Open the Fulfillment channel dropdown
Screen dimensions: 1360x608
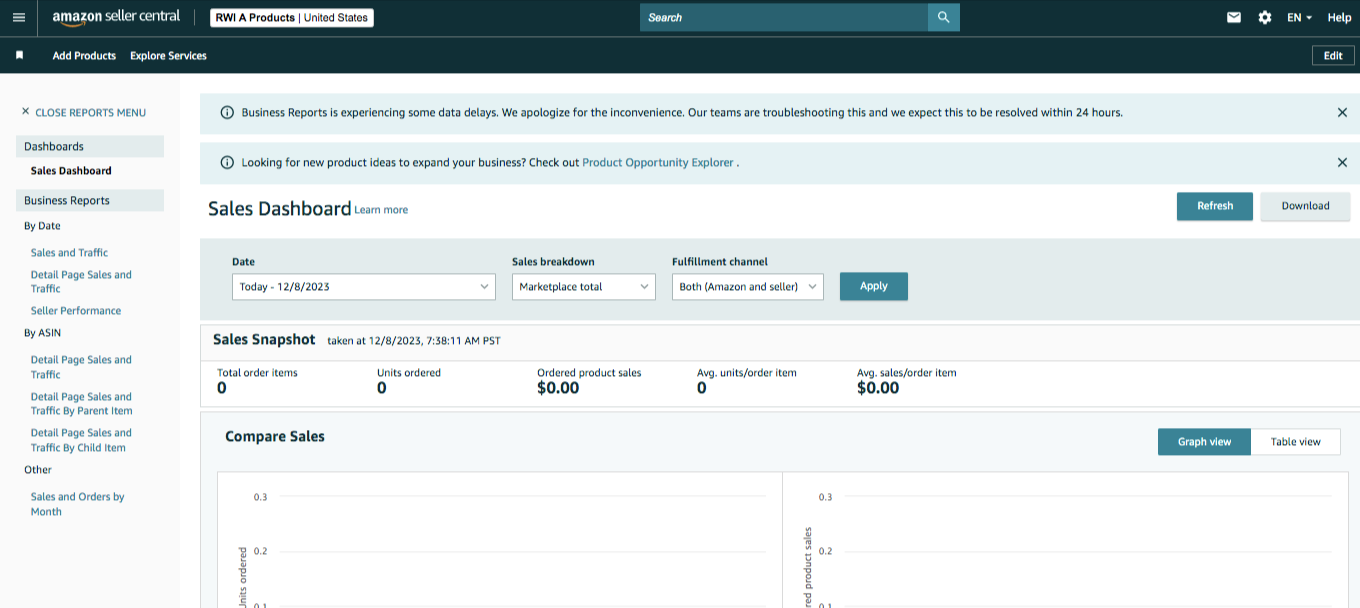tap(748, 287)
